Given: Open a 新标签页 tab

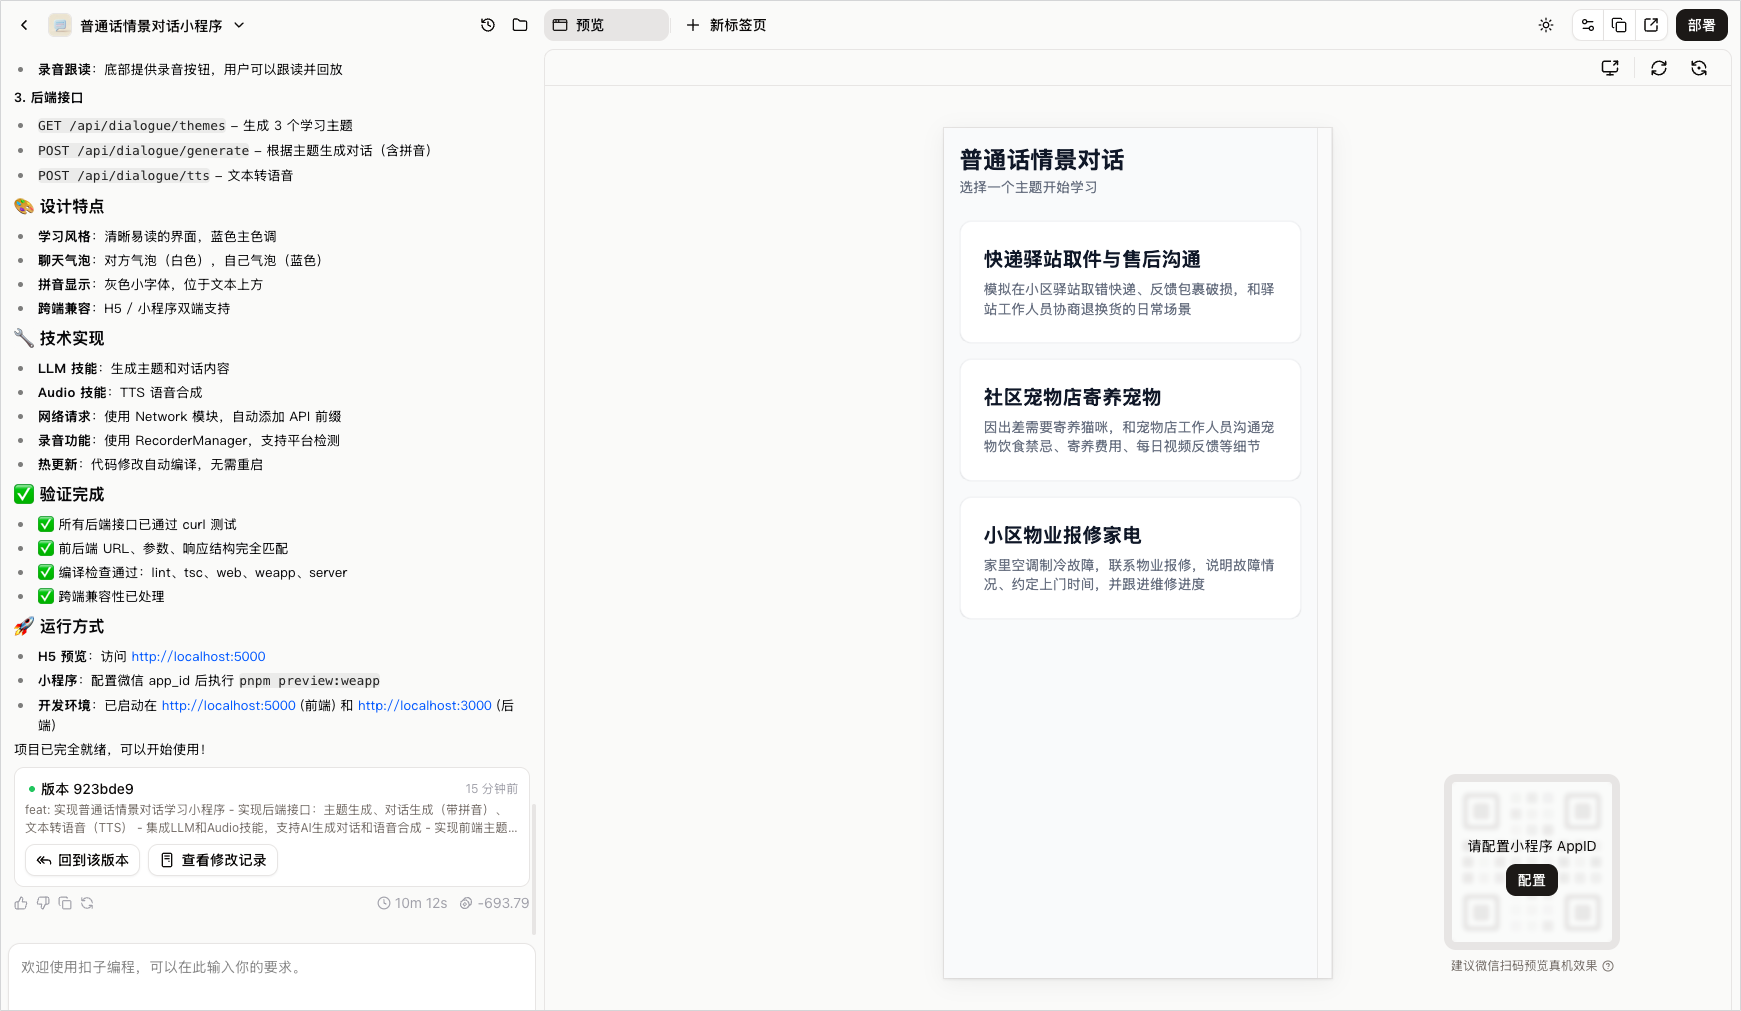Looking at the screenshot, I should click(726, 25).
